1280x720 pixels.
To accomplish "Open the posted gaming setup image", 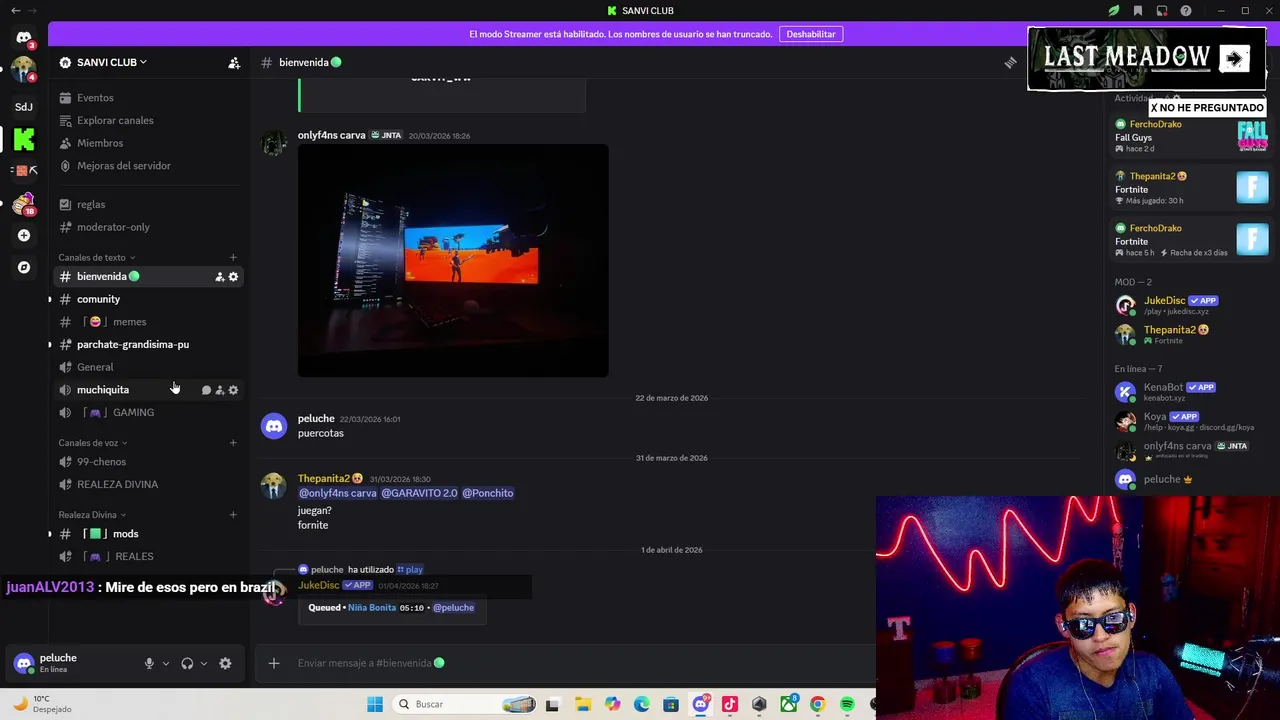I will coord(453,261).
